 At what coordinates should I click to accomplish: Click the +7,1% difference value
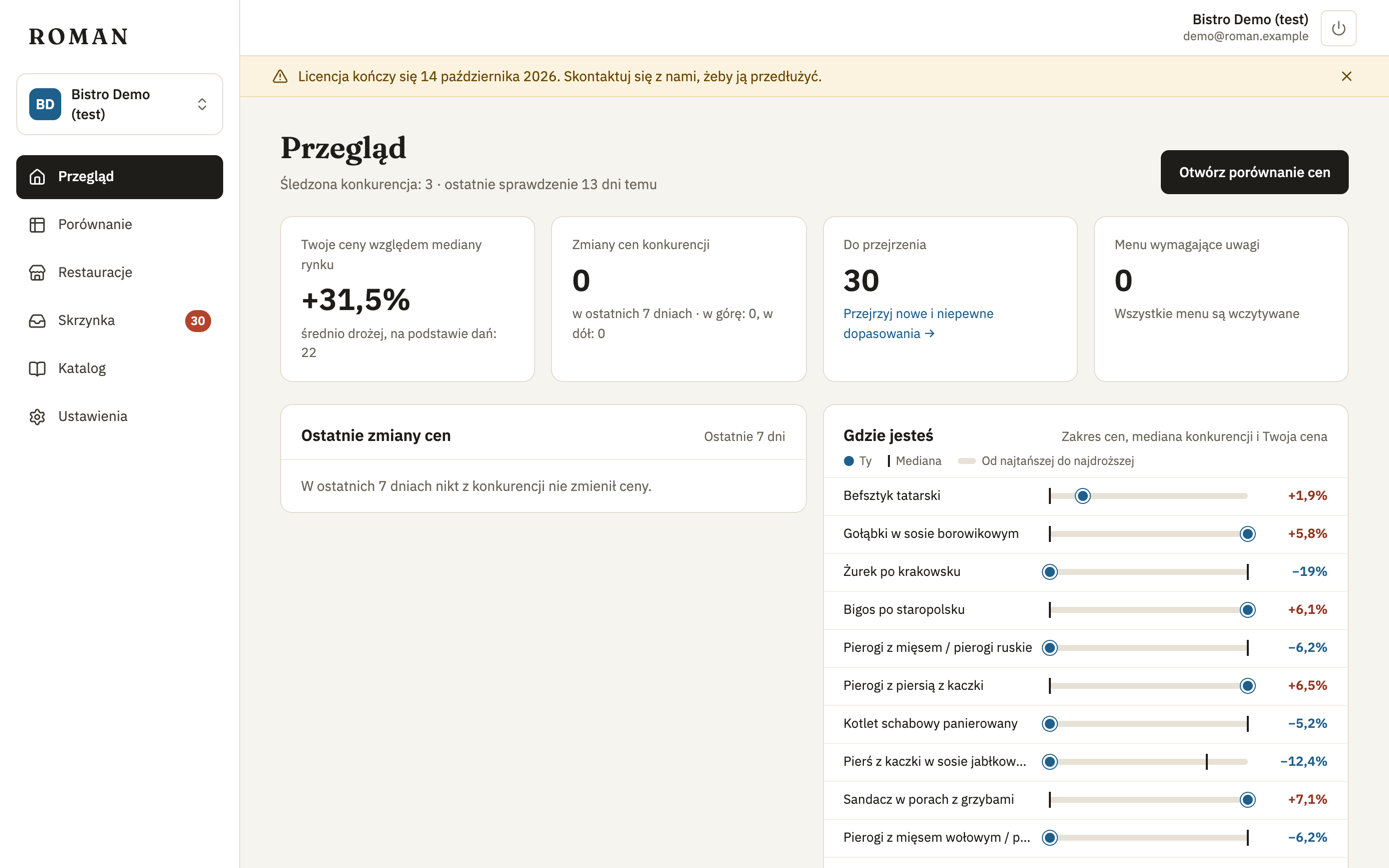click(x=1307, y=800)
